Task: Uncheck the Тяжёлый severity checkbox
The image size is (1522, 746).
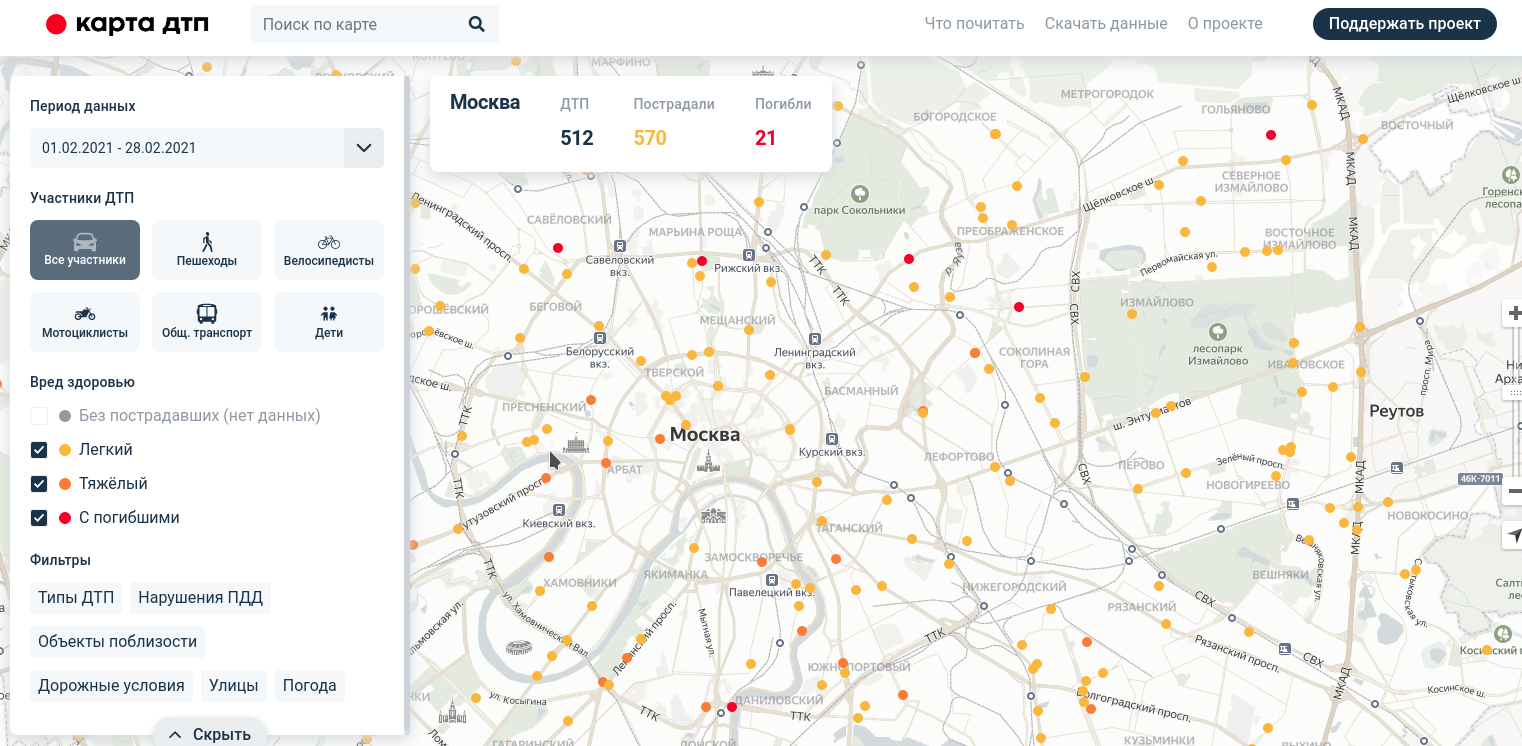Action: click(x=39, y=484)
